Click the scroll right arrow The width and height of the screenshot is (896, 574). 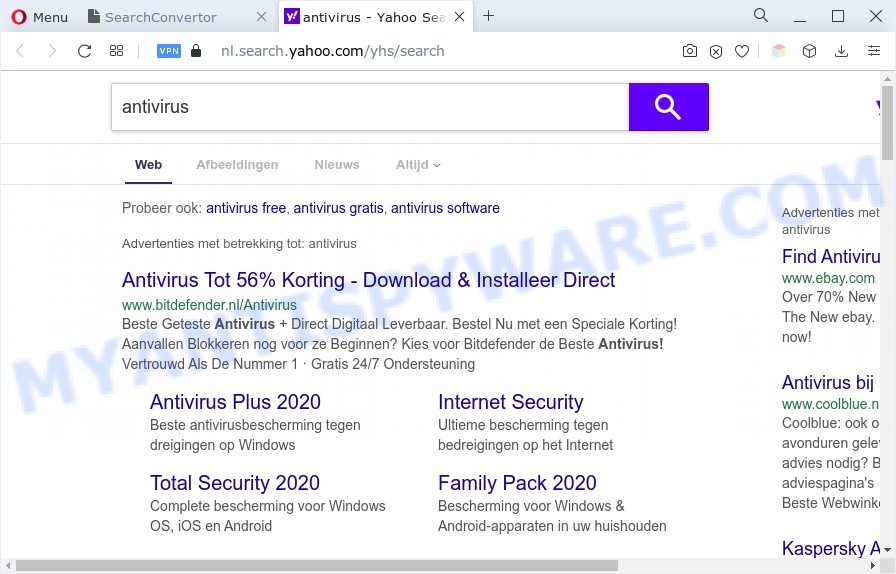click(x=873, y=566)
